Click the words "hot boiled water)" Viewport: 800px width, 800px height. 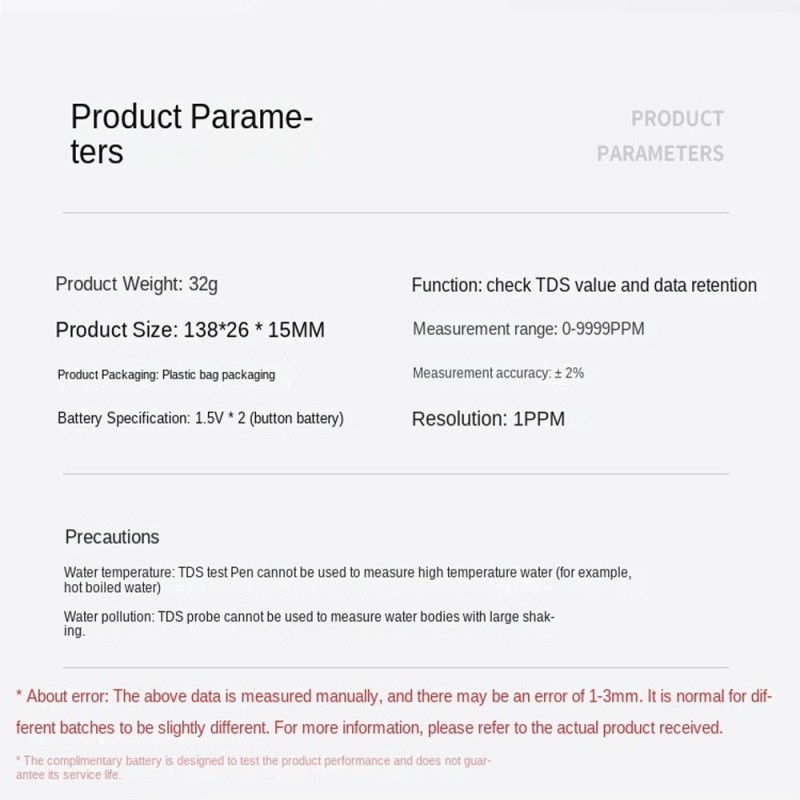coord(112,588)
